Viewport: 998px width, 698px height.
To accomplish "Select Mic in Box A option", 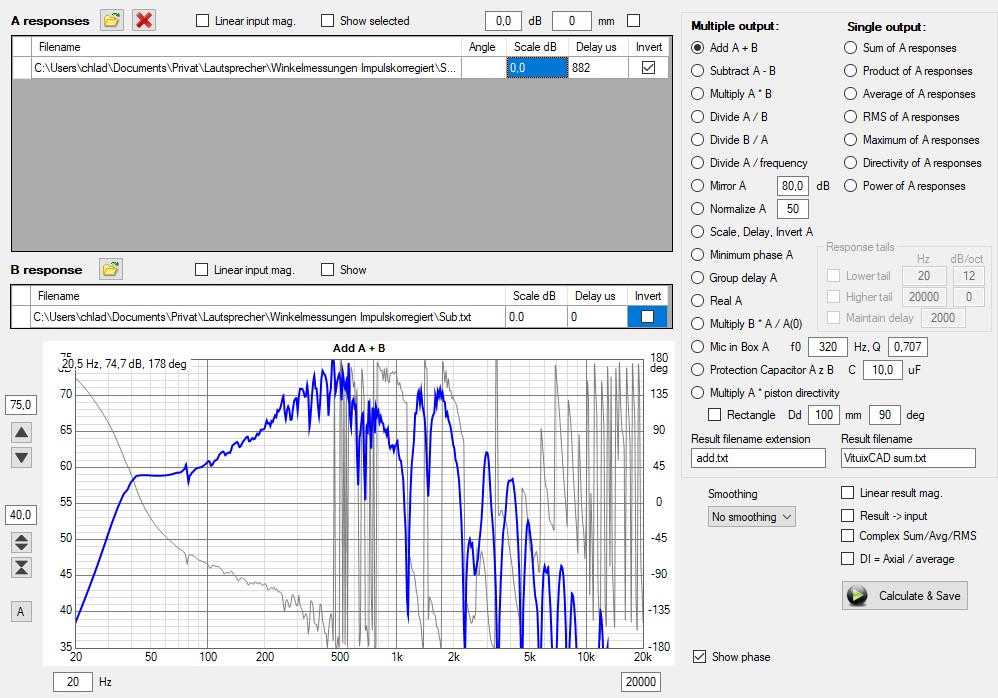I will click(x=698, y=347).
